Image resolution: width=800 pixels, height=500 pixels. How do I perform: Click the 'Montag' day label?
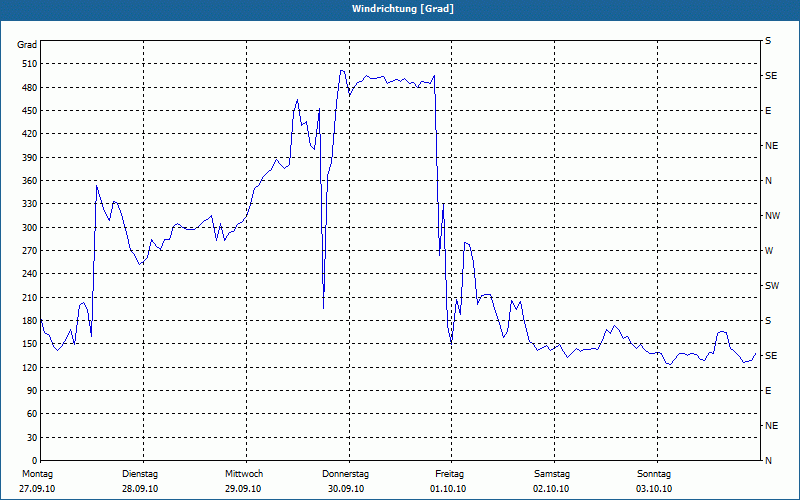click(x=37, y=474)
